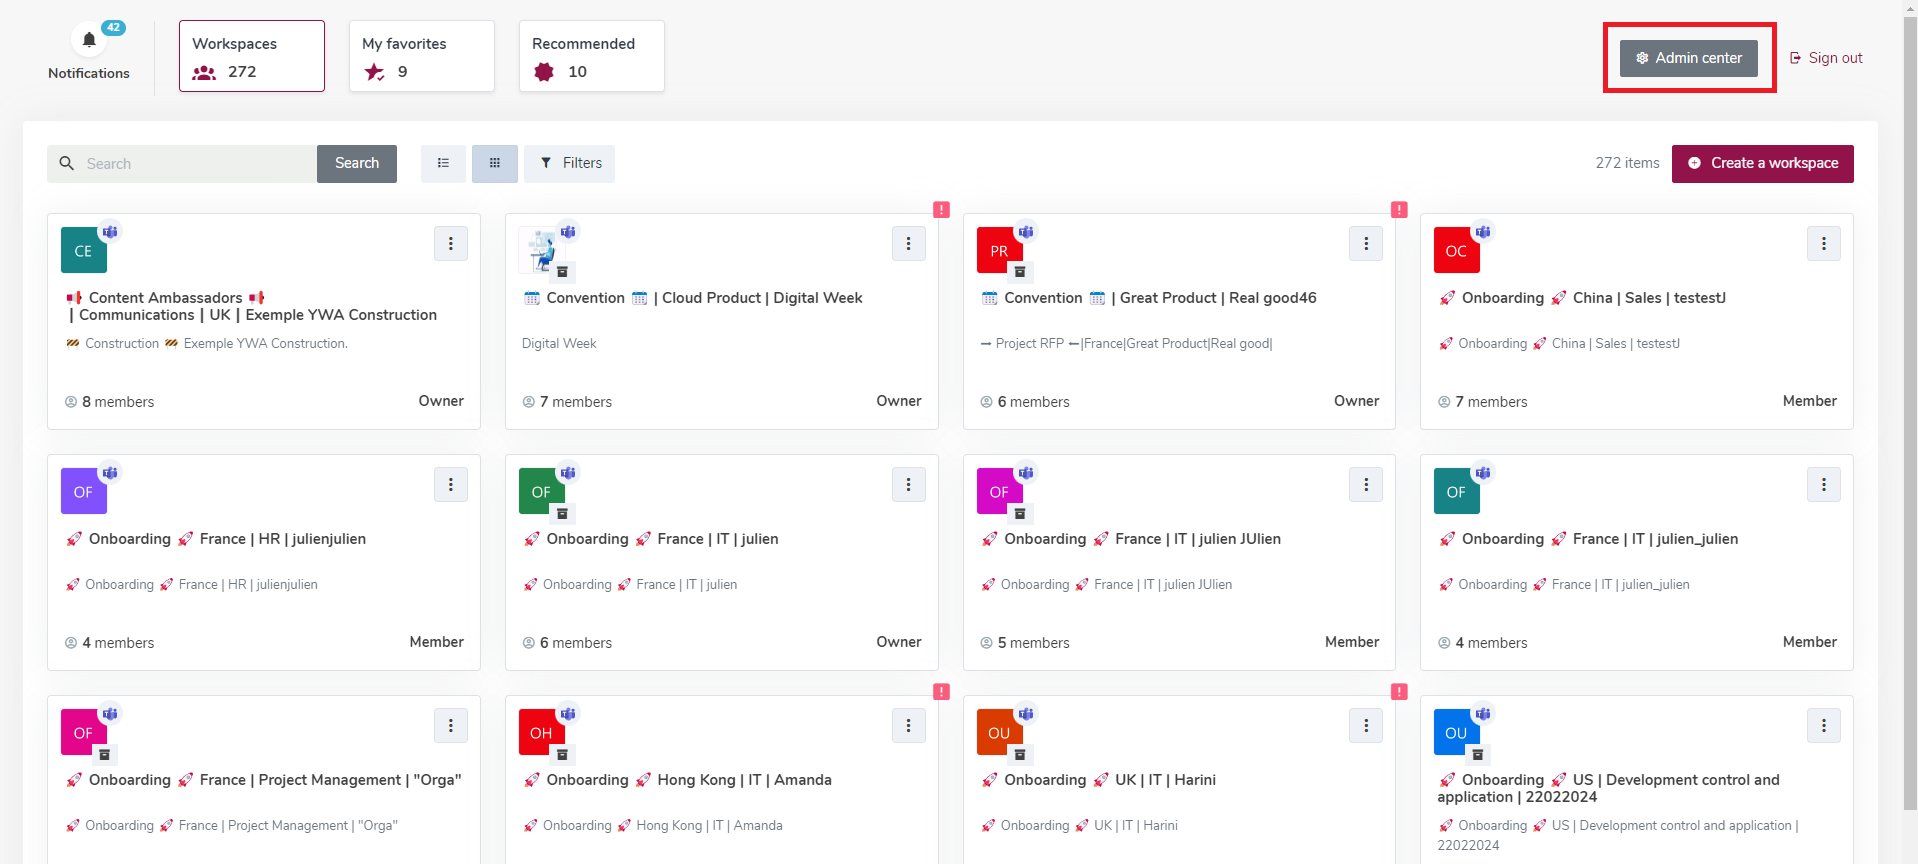Image resolution: width=1918 pixels, height=864 pixels.
Task: Click the archive icon on UK IT Harini card
Action: tap(1020, 754)
